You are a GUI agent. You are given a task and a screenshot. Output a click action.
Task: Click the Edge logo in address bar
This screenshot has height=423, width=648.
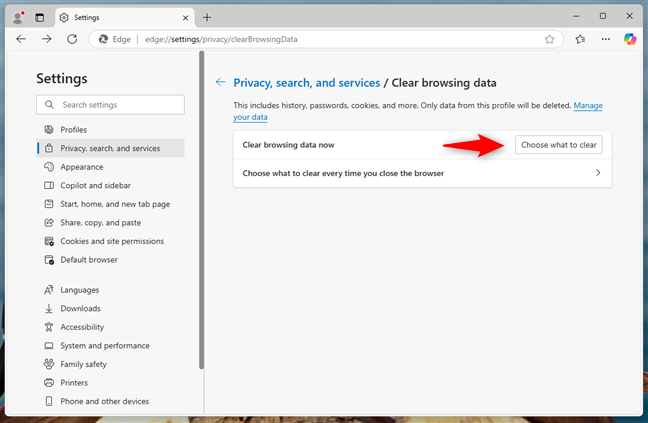(103, 39)
